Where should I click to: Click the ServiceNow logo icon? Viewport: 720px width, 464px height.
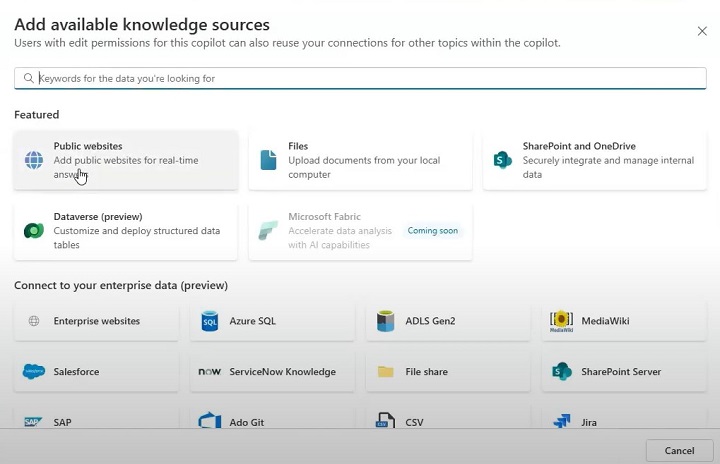coord(210,372)
